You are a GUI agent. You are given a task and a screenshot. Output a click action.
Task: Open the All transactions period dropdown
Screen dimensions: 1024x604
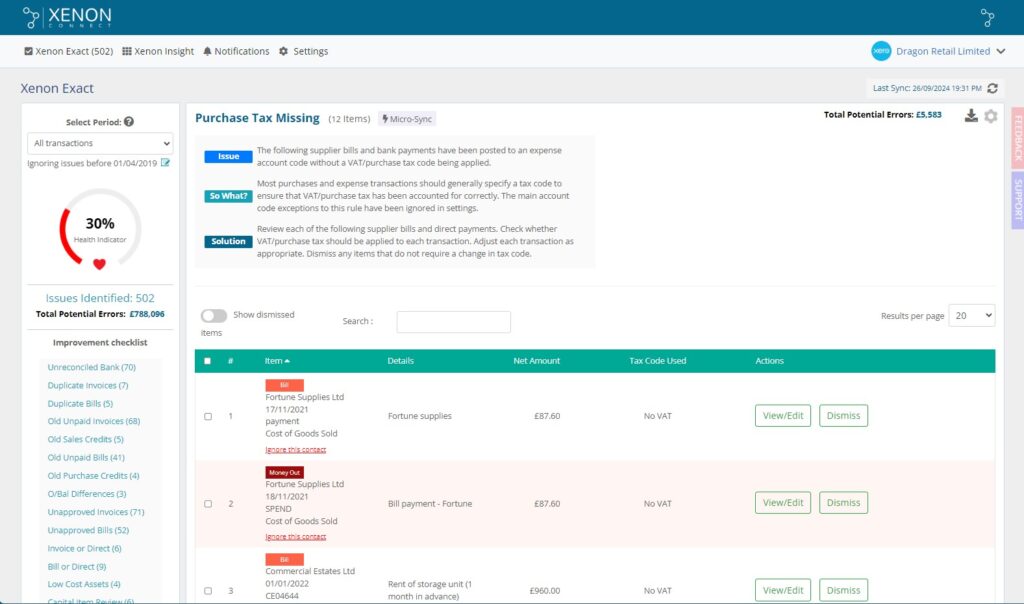(x=100, y=143)
